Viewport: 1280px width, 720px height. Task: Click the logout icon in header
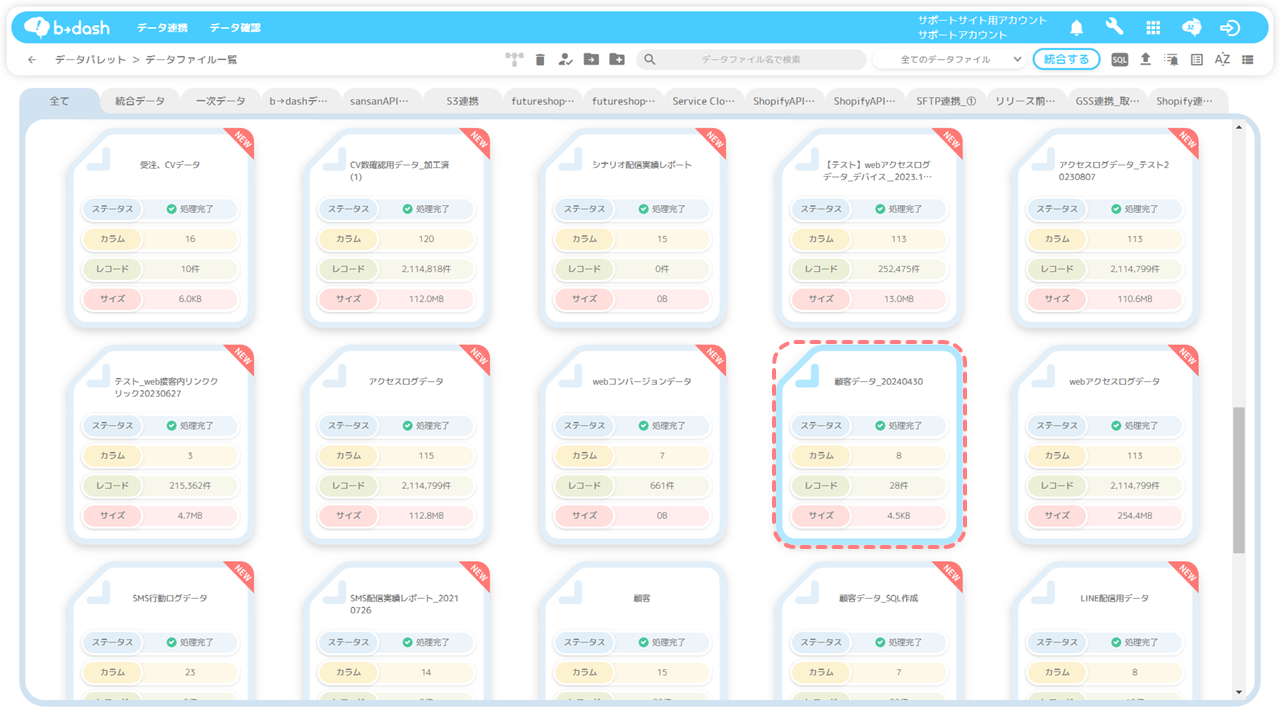[x=1230, y=28]
